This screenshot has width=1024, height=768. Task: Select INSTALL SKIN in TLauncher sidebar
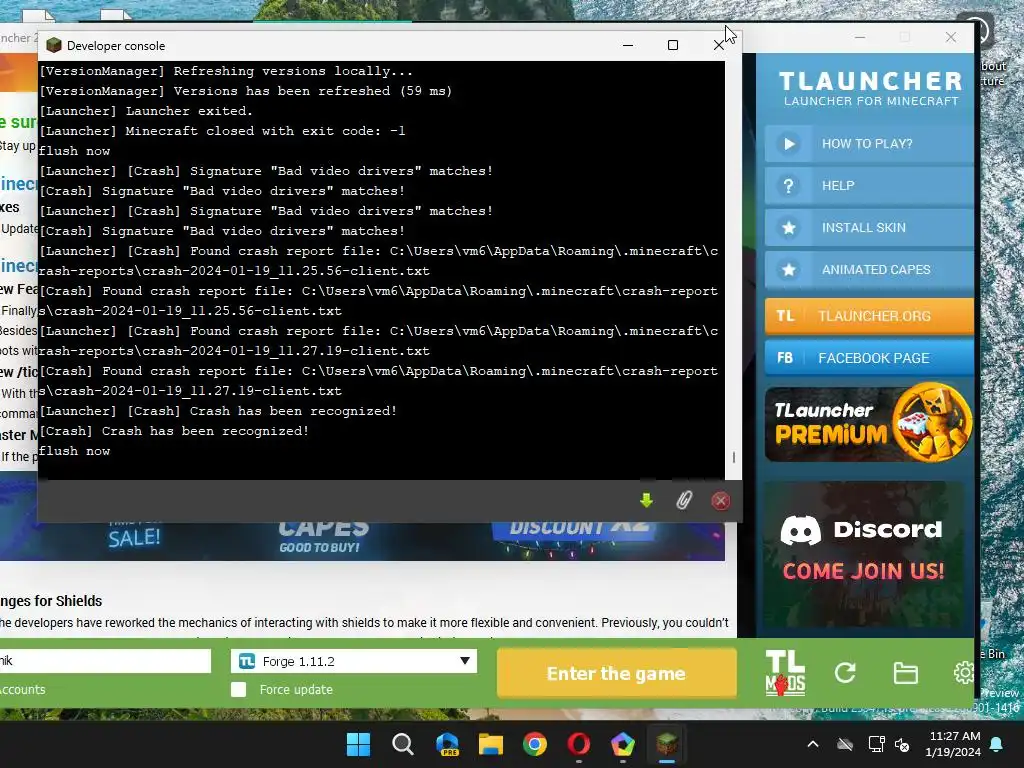coord(869,227)
